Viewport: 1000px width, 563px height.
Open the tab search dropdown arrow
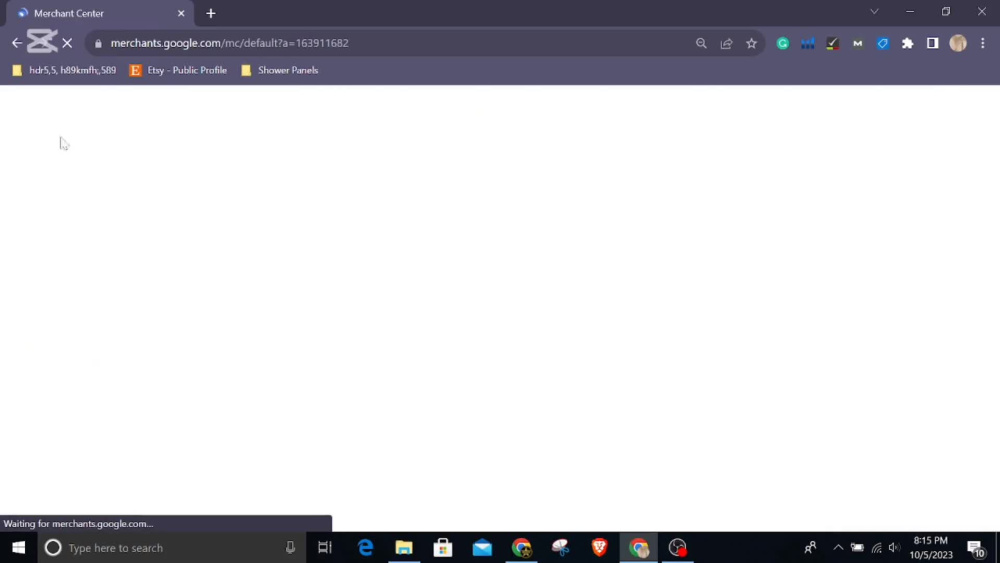(874, 11)
